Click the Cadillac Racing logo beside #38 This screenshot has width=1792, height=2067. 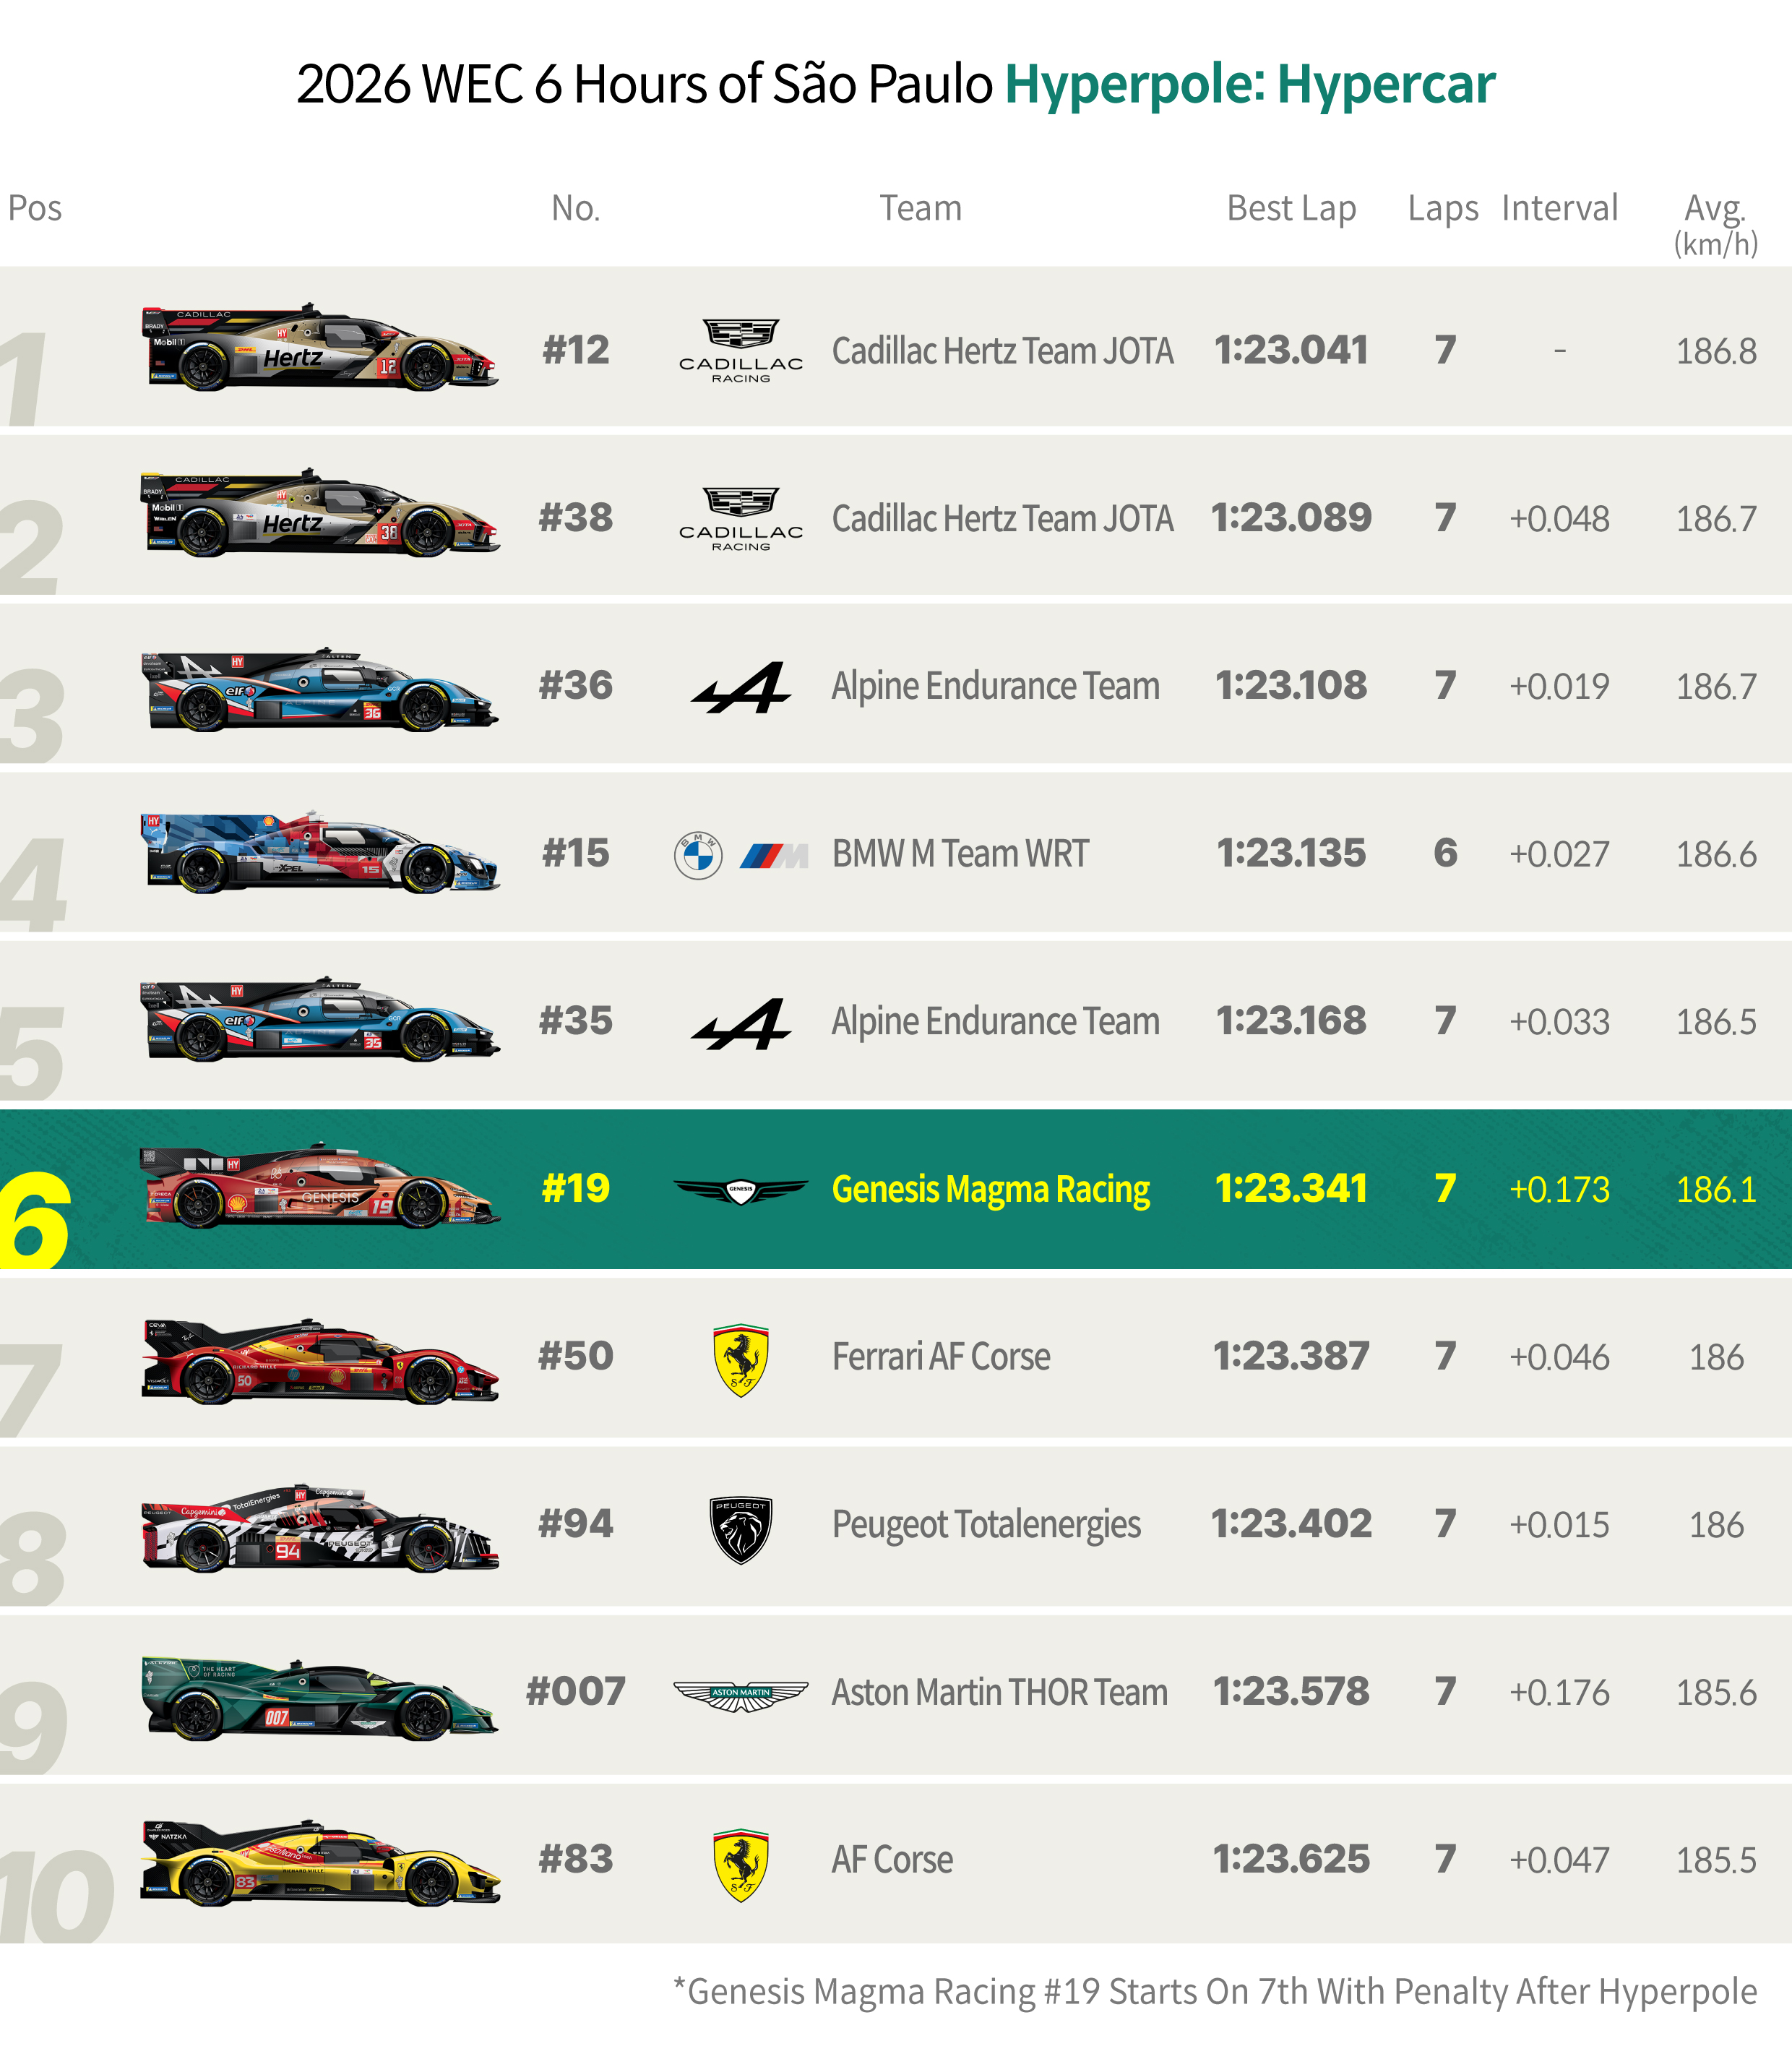click(x=741, y=518)
